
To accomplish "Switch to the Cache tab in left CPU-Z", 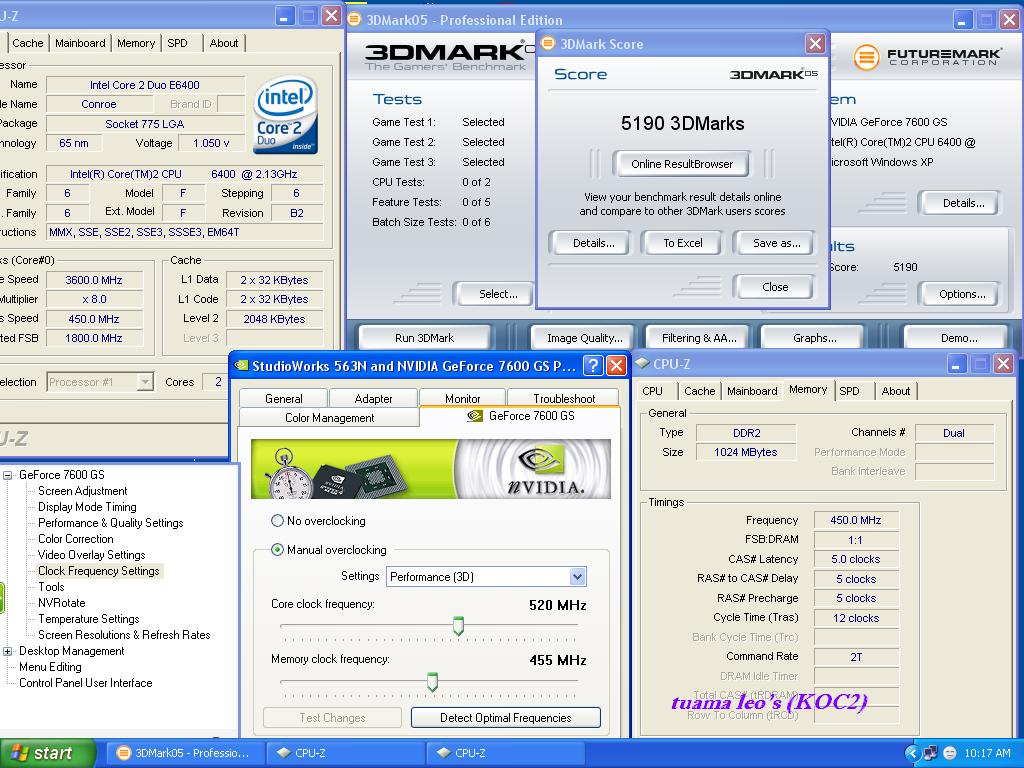I will pos(27,43).
